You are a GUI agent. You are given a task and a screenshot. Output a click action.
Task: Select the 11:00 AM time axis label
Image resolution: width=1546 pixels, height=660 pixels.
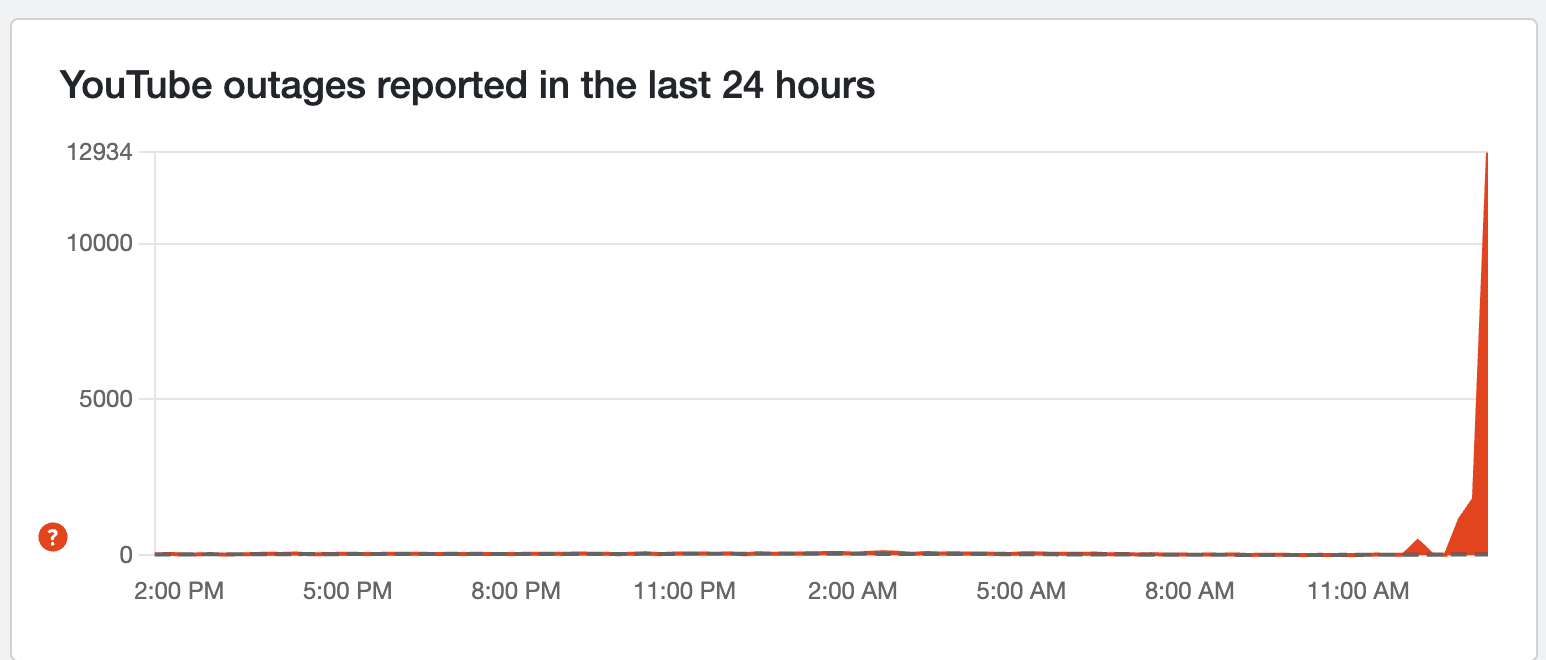point(1357,591)
